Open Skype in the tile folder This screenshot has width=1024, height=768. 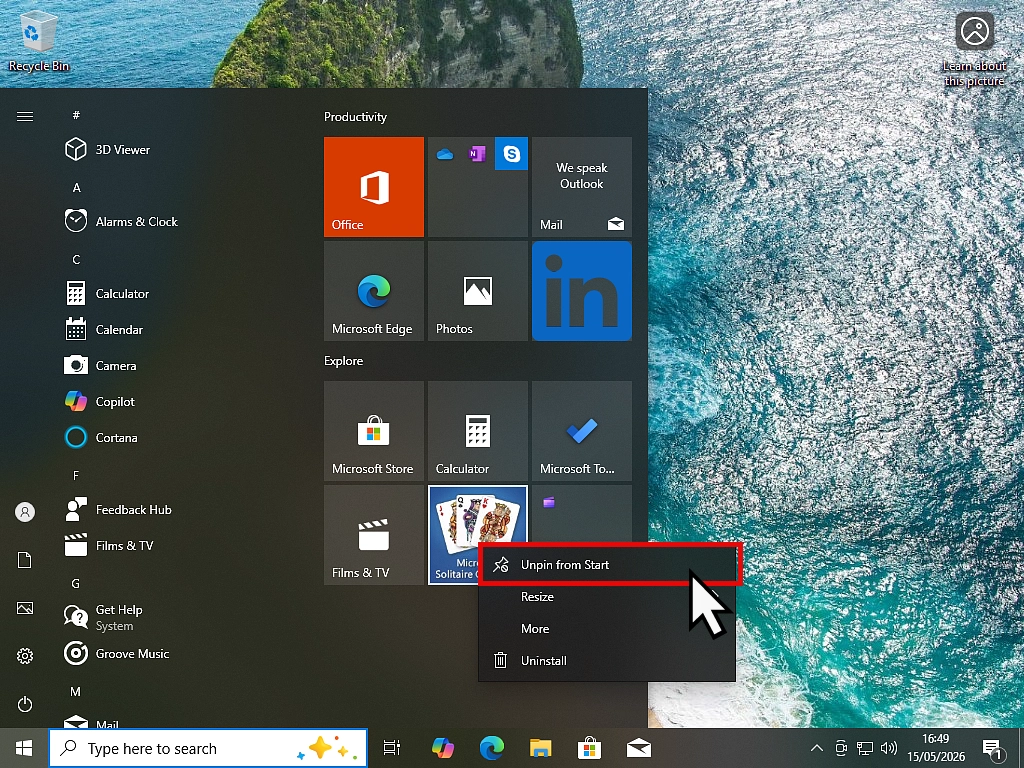(x=511, y=154)
